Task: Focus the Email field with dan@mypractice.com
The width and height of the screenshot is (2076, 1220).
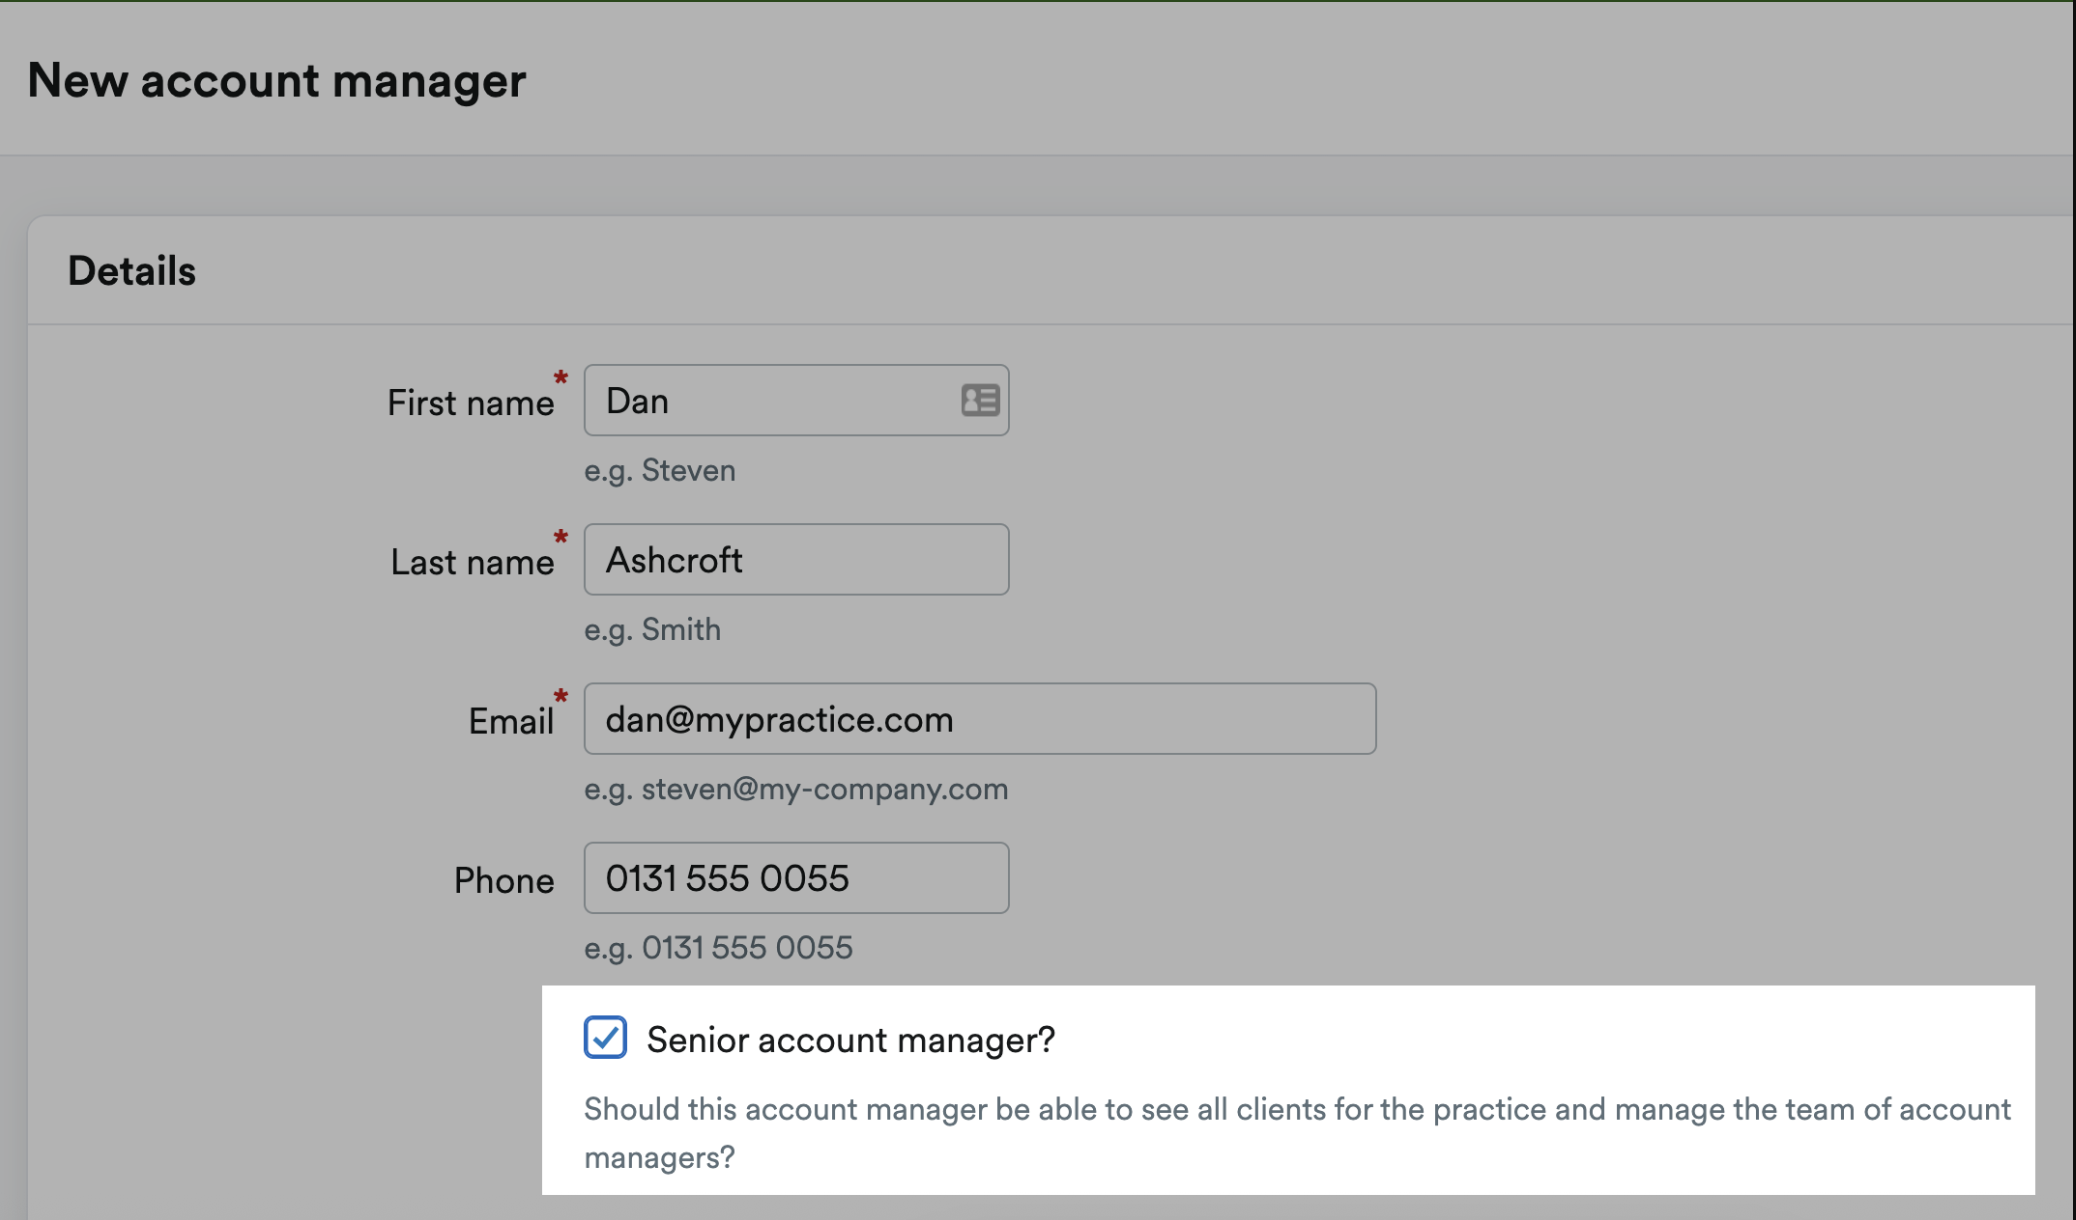Action: 980,719
